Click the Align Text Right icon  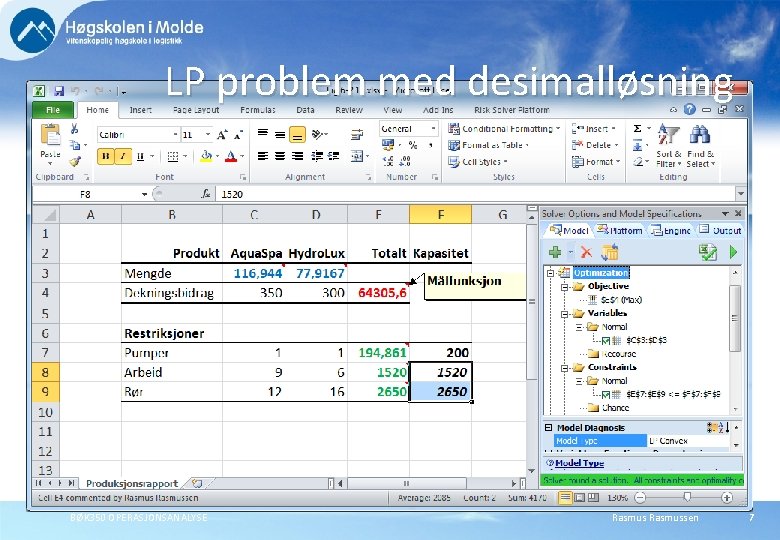pos(297,156)
